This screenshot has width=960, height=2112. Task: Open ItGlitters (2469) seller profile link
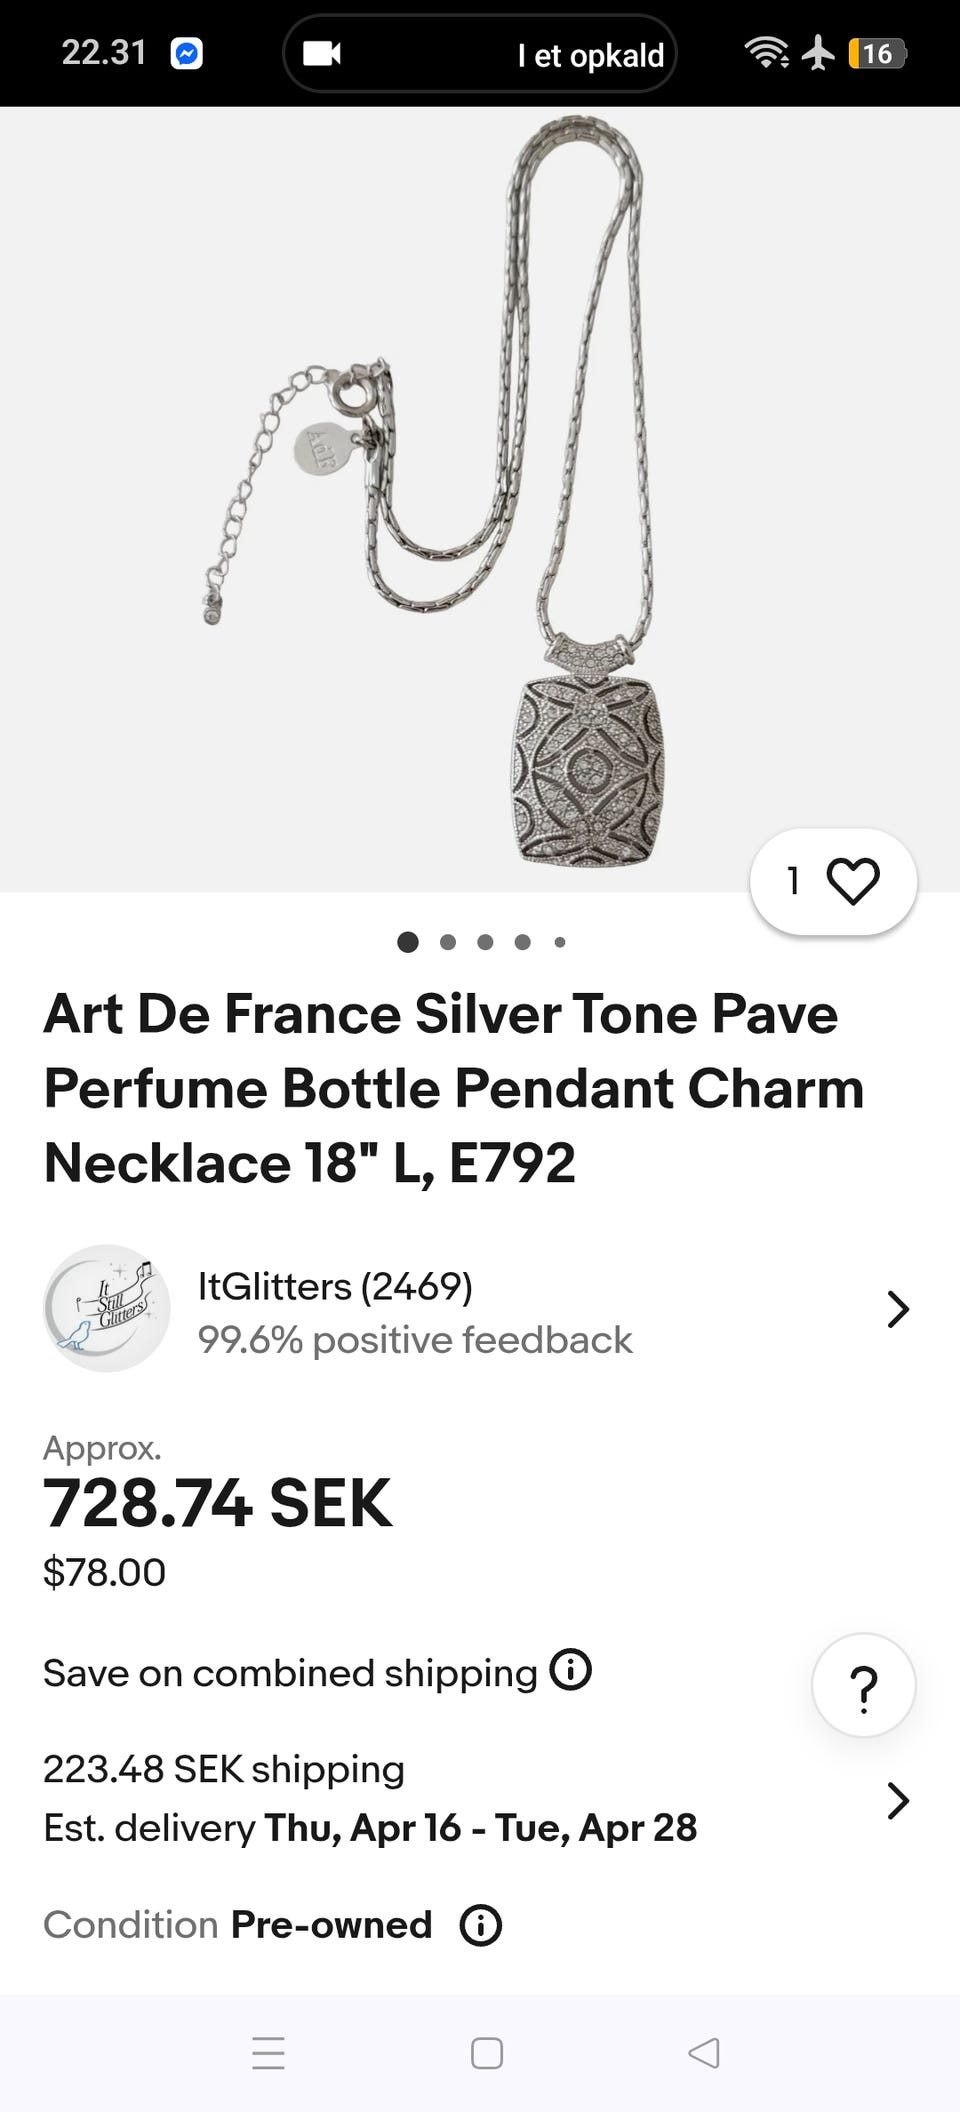tap(335, 1286)
